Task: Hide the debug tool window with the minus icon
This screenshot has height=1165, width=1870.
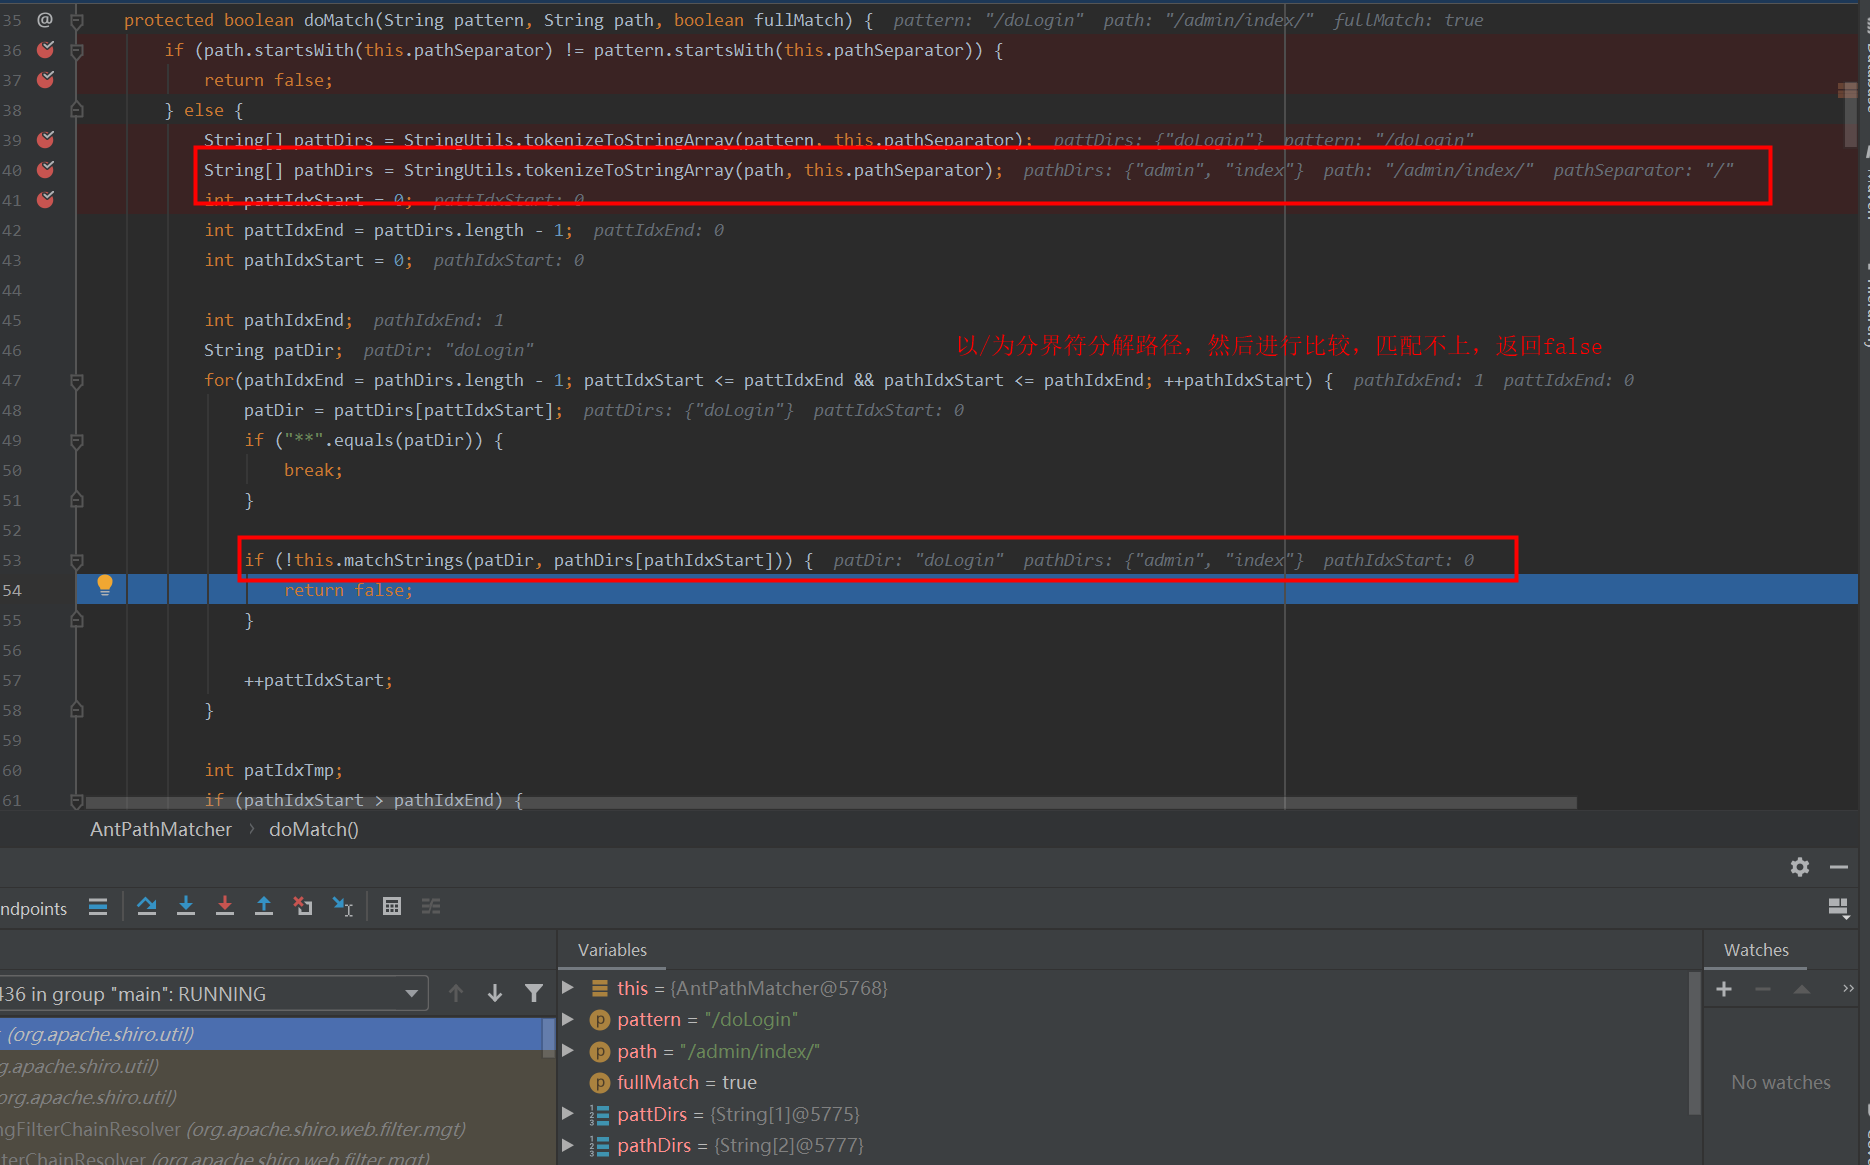Action: 1839,867
